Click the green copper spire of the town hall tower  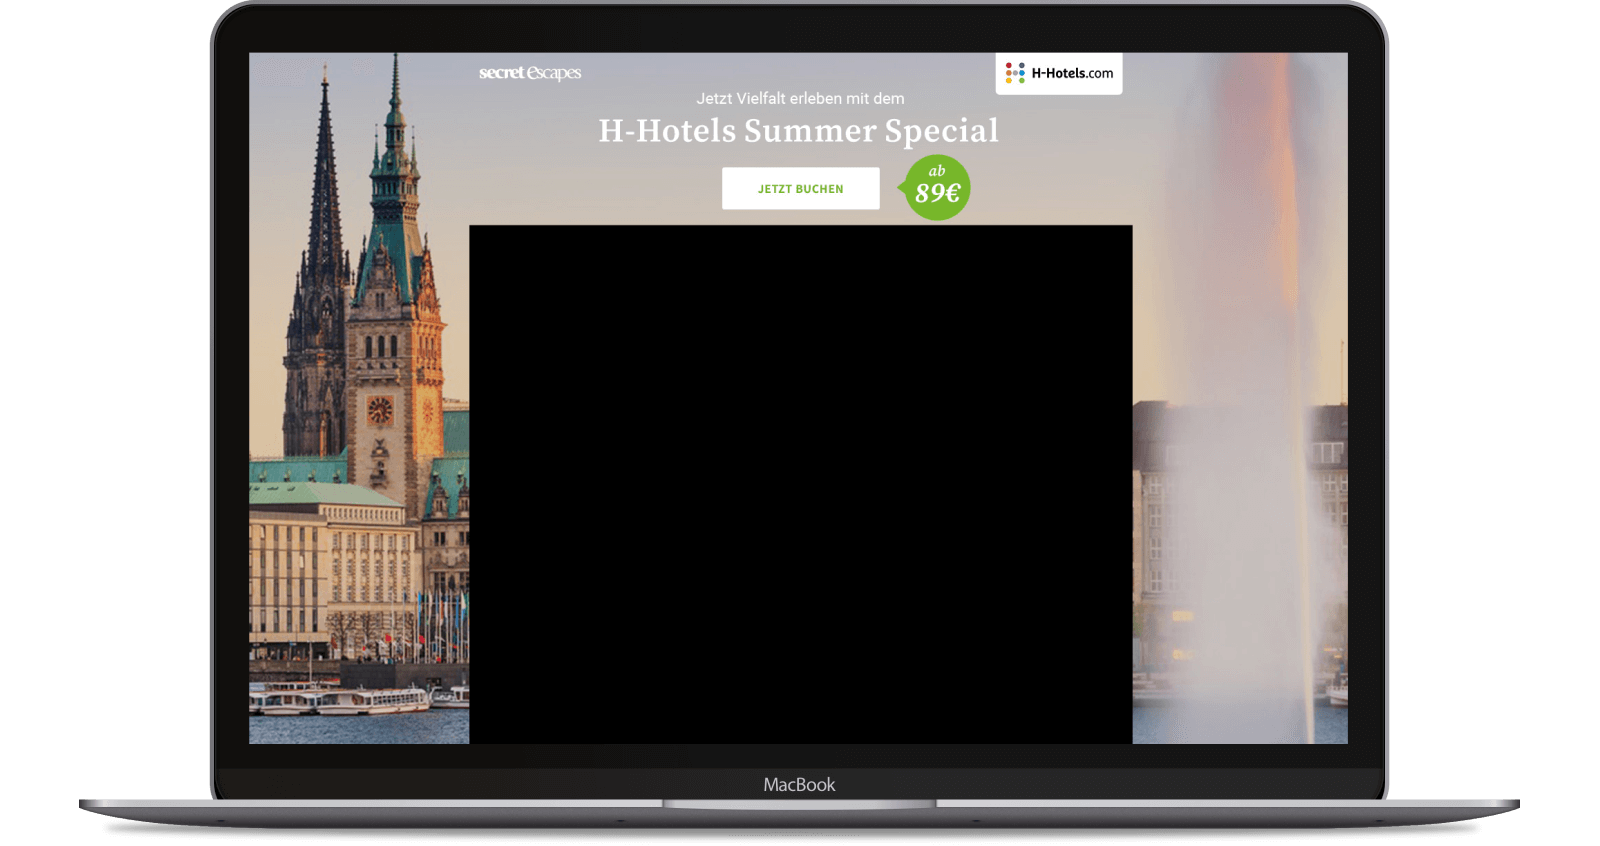(x=395, y=130)
